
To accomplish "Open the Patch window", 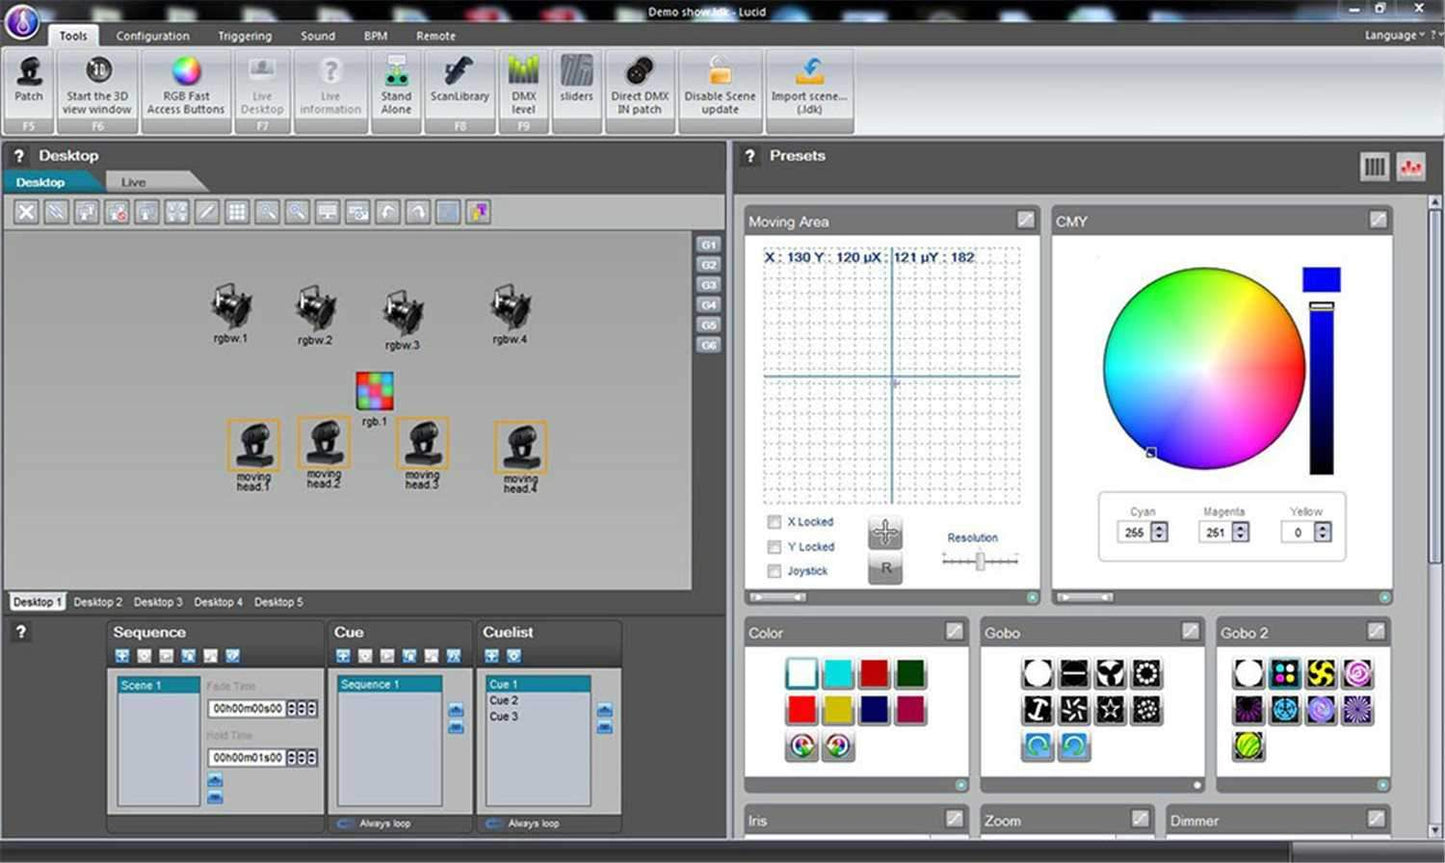I will (x=28, y=85).
